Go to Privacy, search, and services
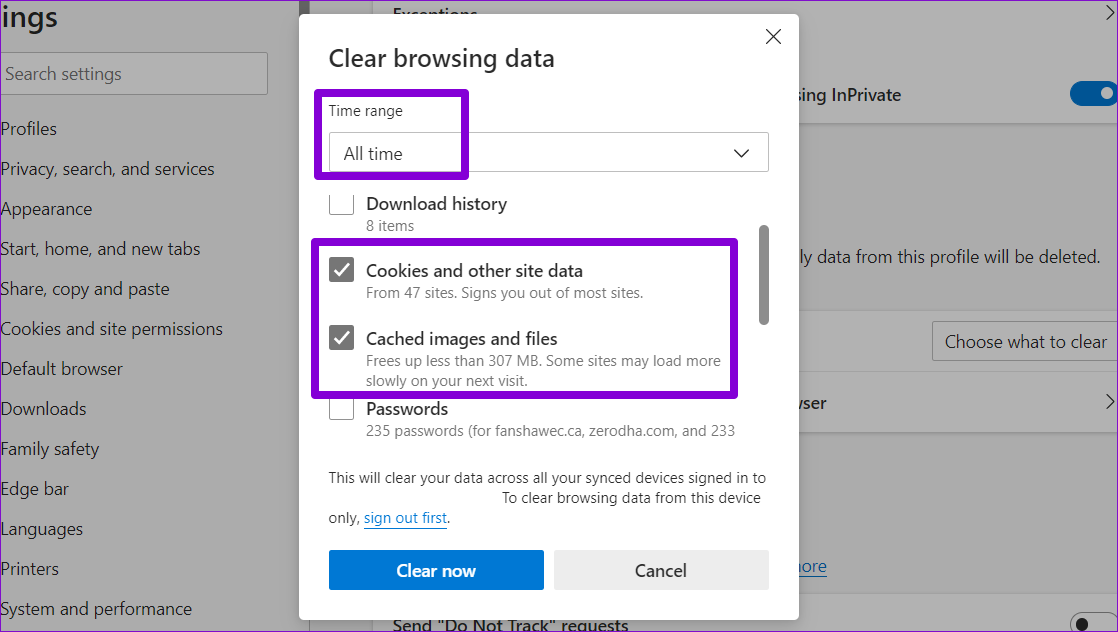 click(108, 169)
